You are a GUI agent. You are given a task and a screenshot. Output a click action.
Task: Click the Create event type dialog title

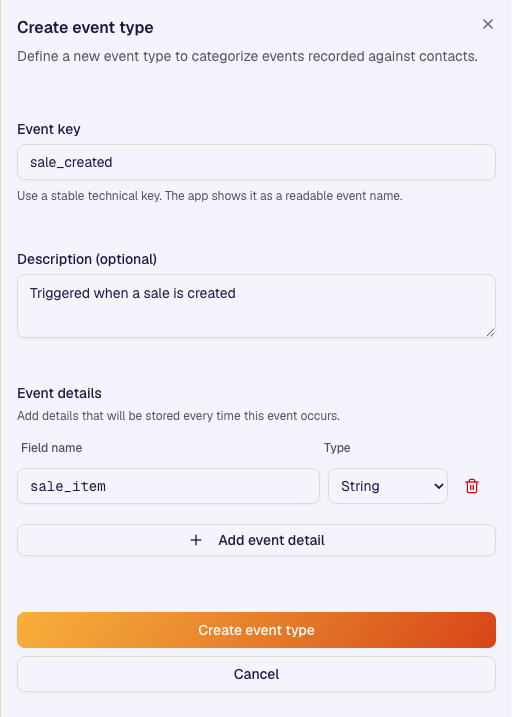[x=85, y=27]
